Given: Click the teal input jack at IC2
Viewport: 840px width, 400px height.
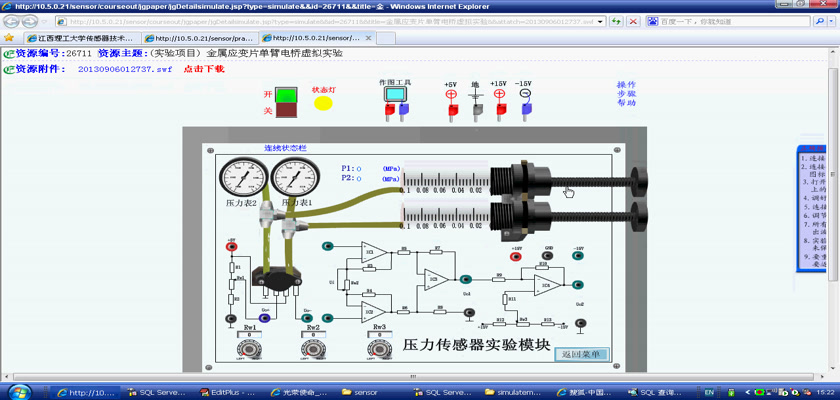Looking at the screenshot, I should (328, 318).
